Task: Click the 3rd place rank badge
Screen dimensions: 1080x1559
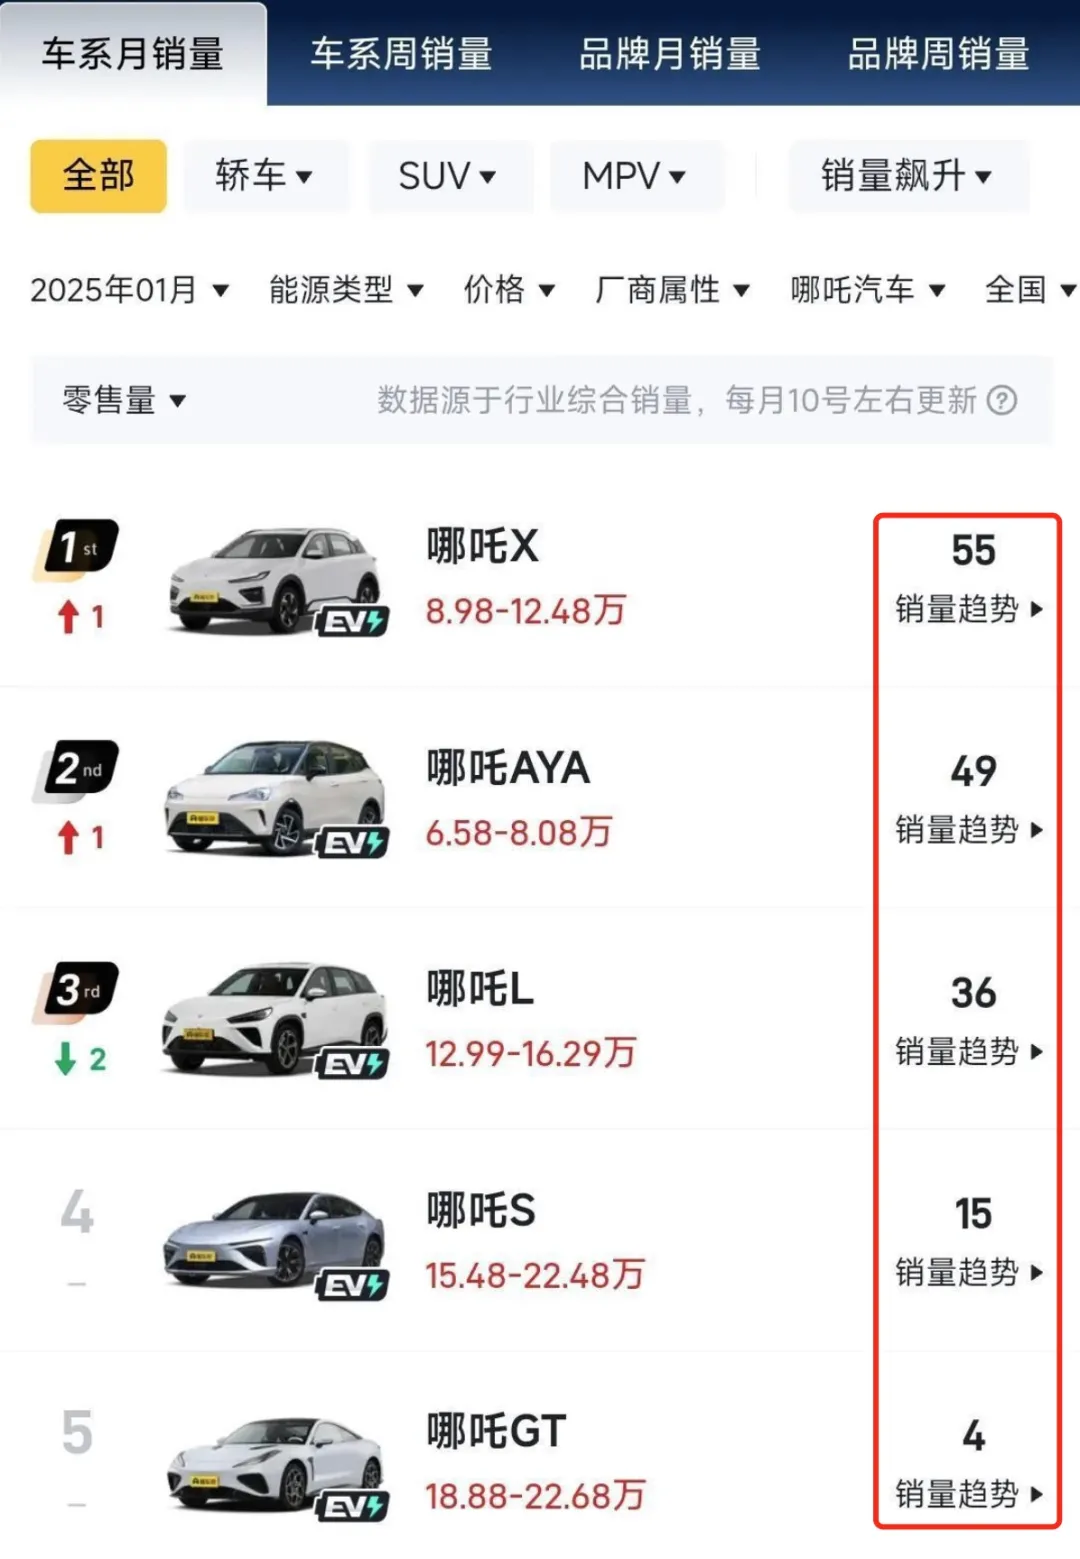Action: click(78, 990)
